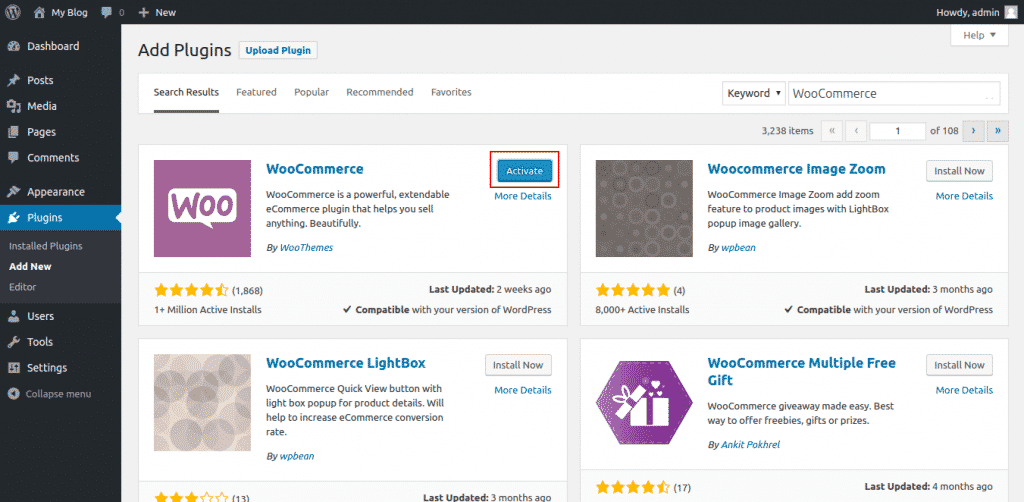This screenshot has height=502, width=1024.
Task: Click the plugin search input field
Action: 892,93
